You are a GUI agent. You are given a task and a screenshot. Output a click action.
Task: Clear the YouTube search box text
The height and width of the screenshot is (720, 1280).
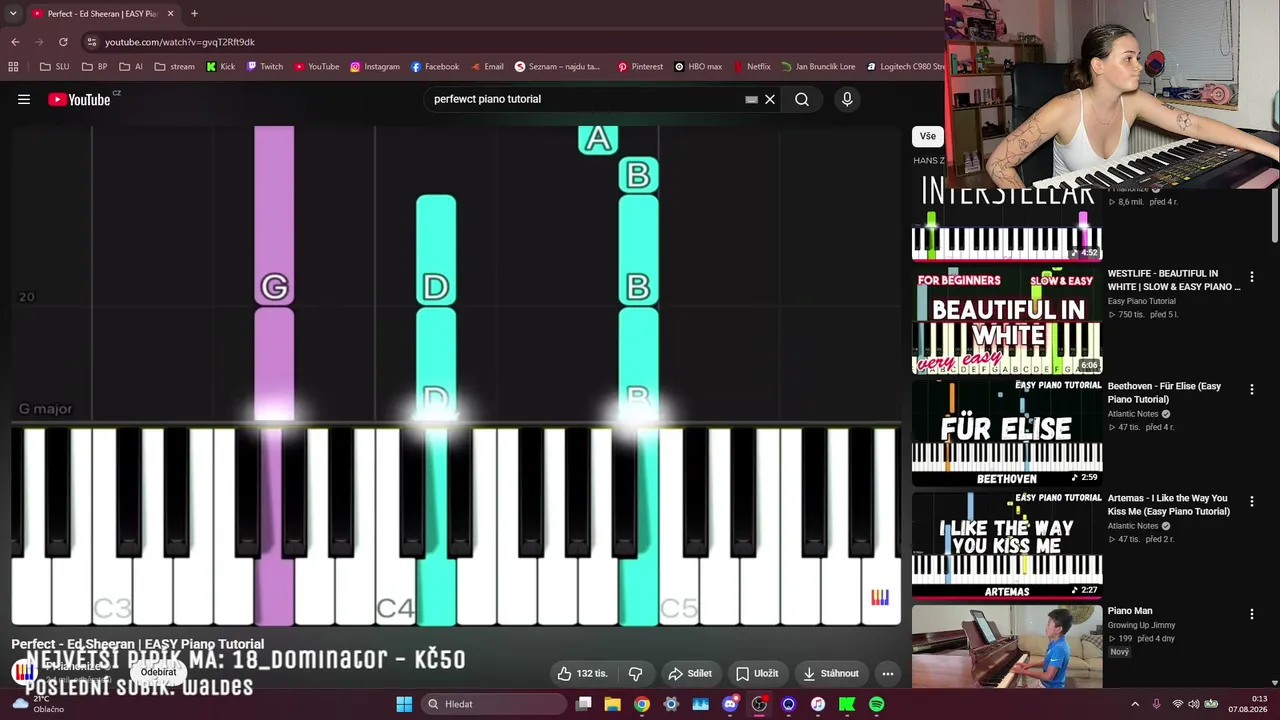click(x=770, y=99)
